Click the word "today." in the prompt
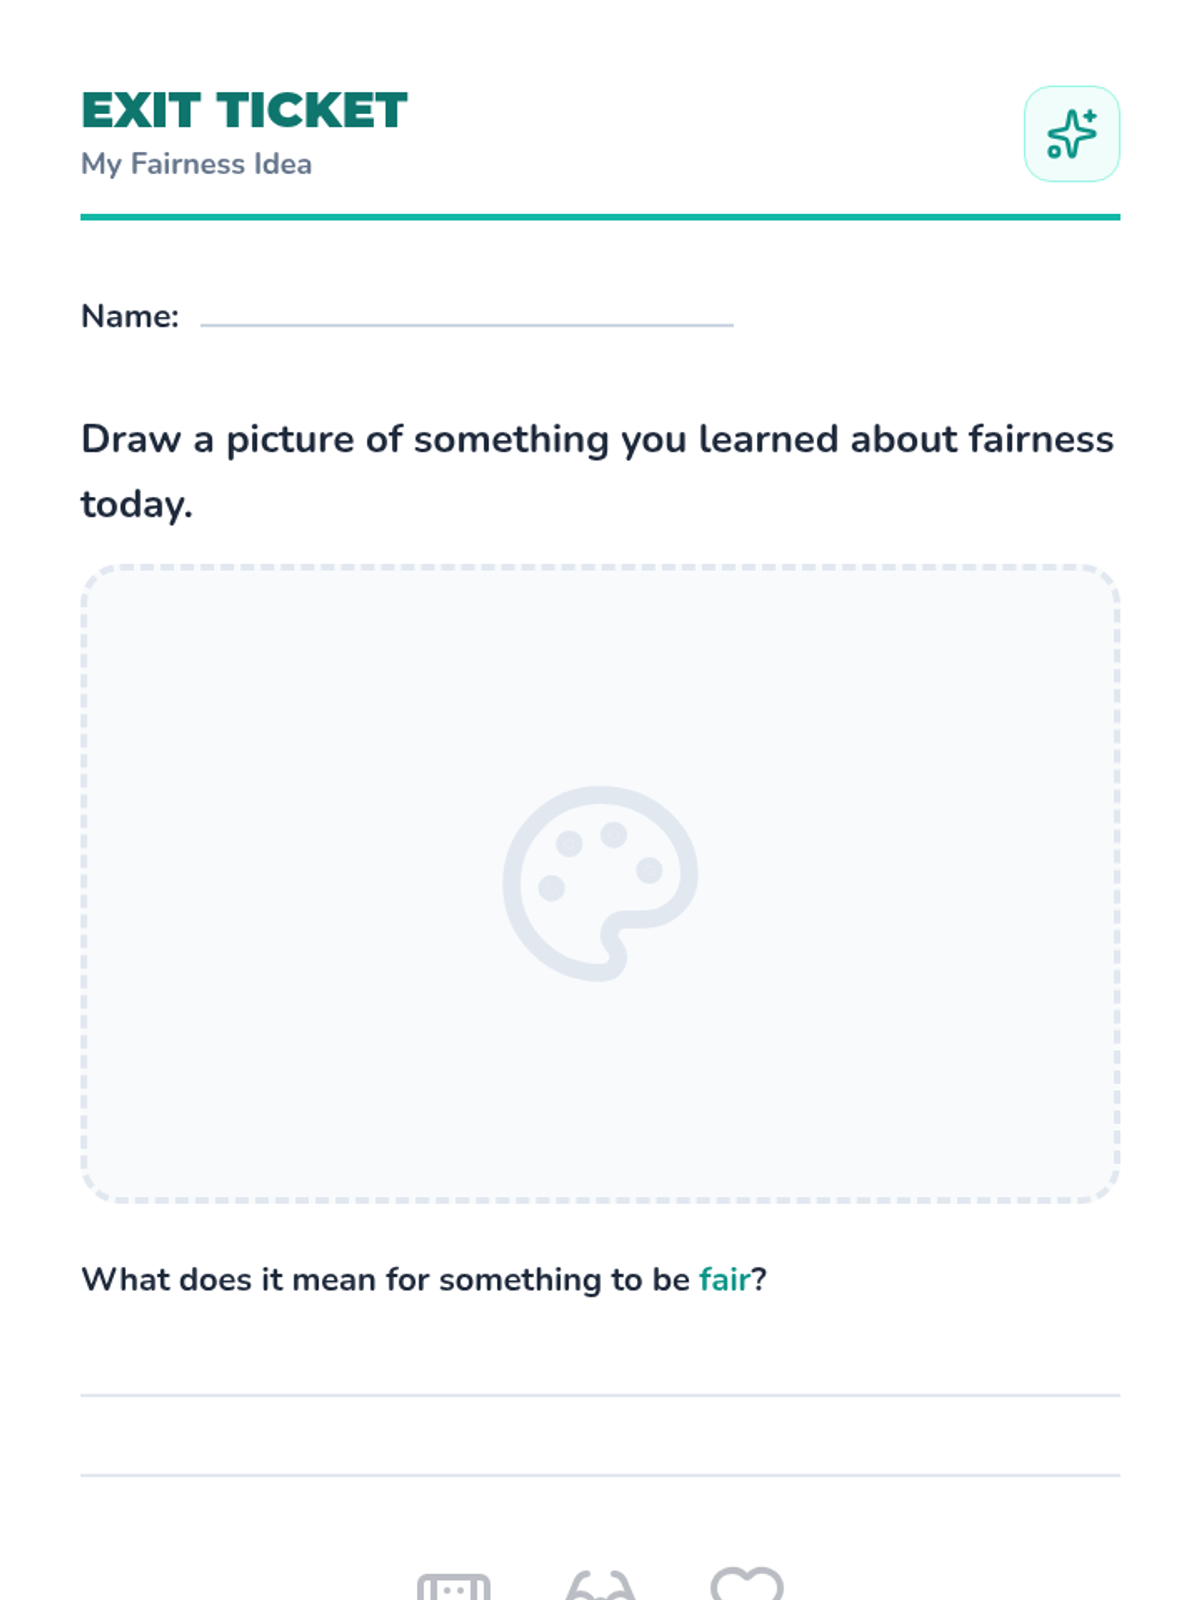1200x1600 pixels. (136, 504)
